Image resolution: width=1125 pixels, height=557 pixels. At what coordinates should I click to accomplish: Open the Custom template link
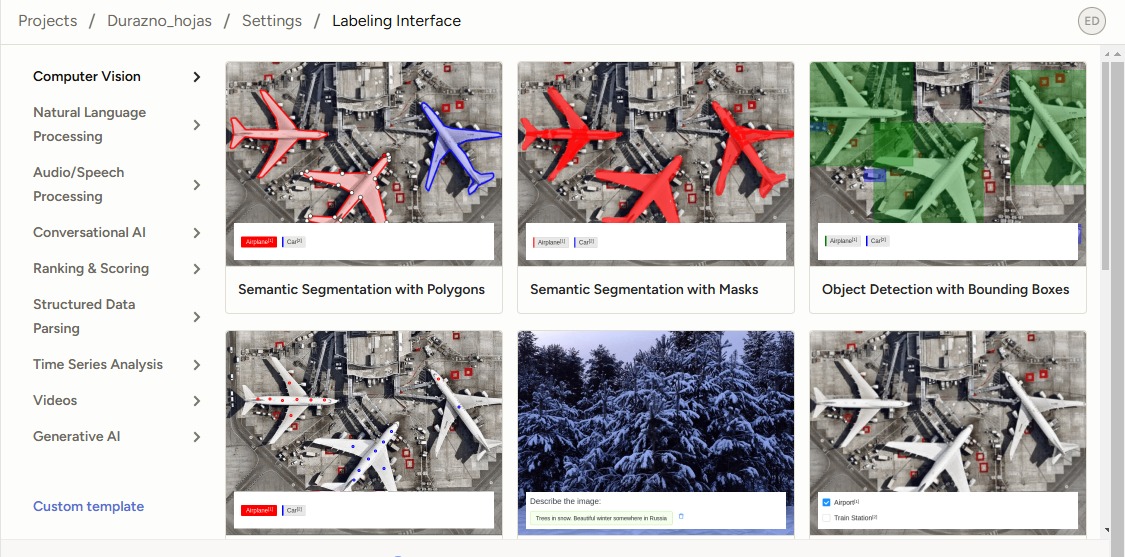click(88, 507)
